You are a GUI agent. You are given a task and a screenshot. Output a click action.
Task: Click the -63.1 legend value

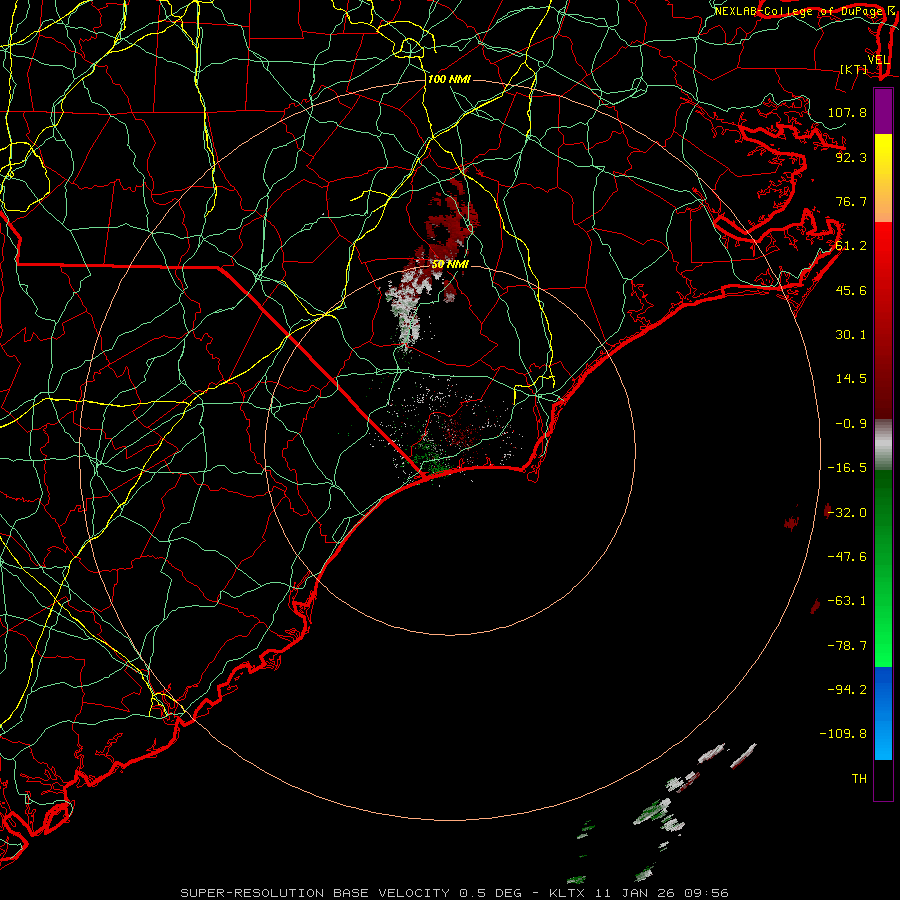click(847, 601)
